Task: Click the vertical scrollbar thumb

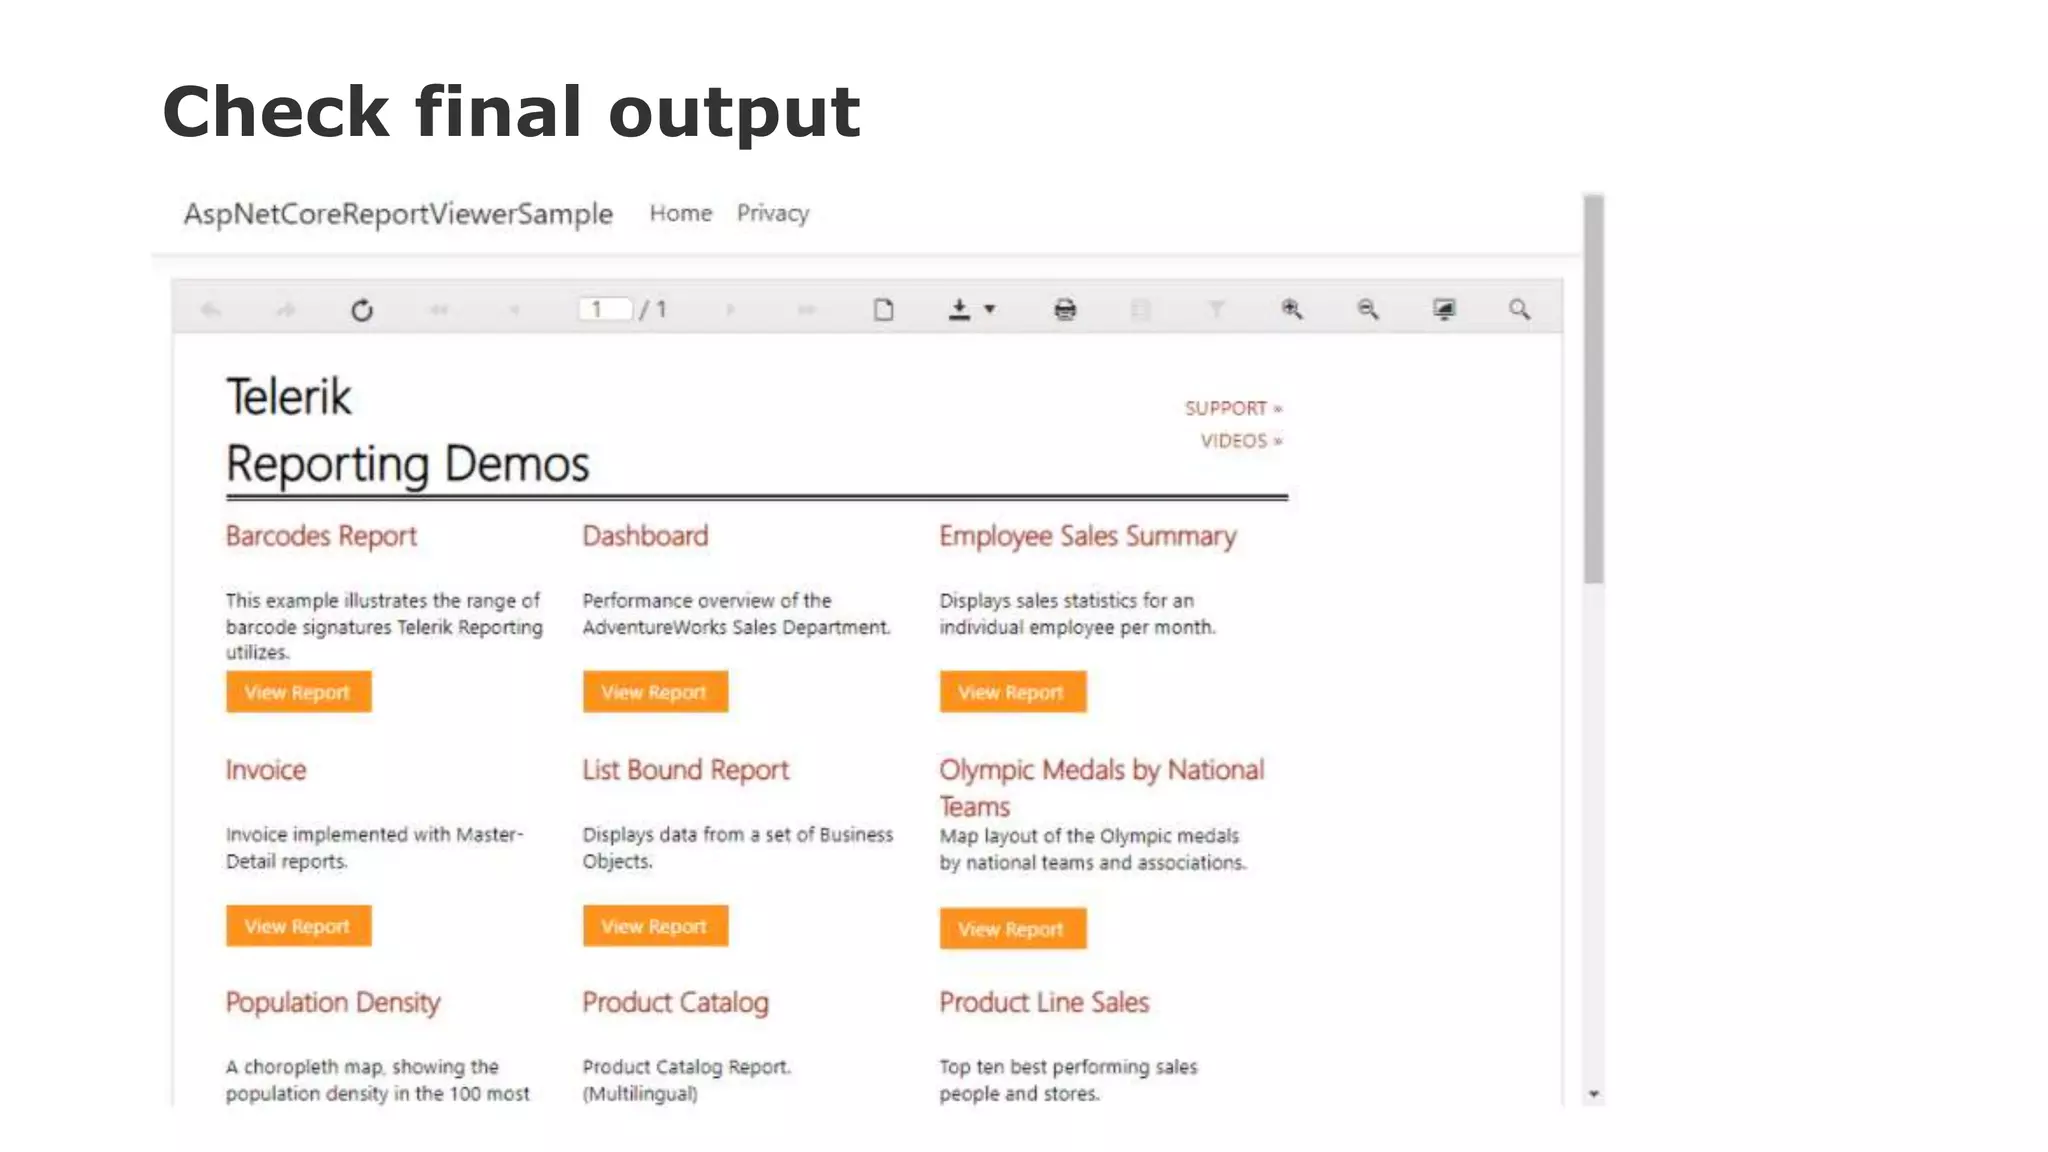Action: coord(1594,390)
